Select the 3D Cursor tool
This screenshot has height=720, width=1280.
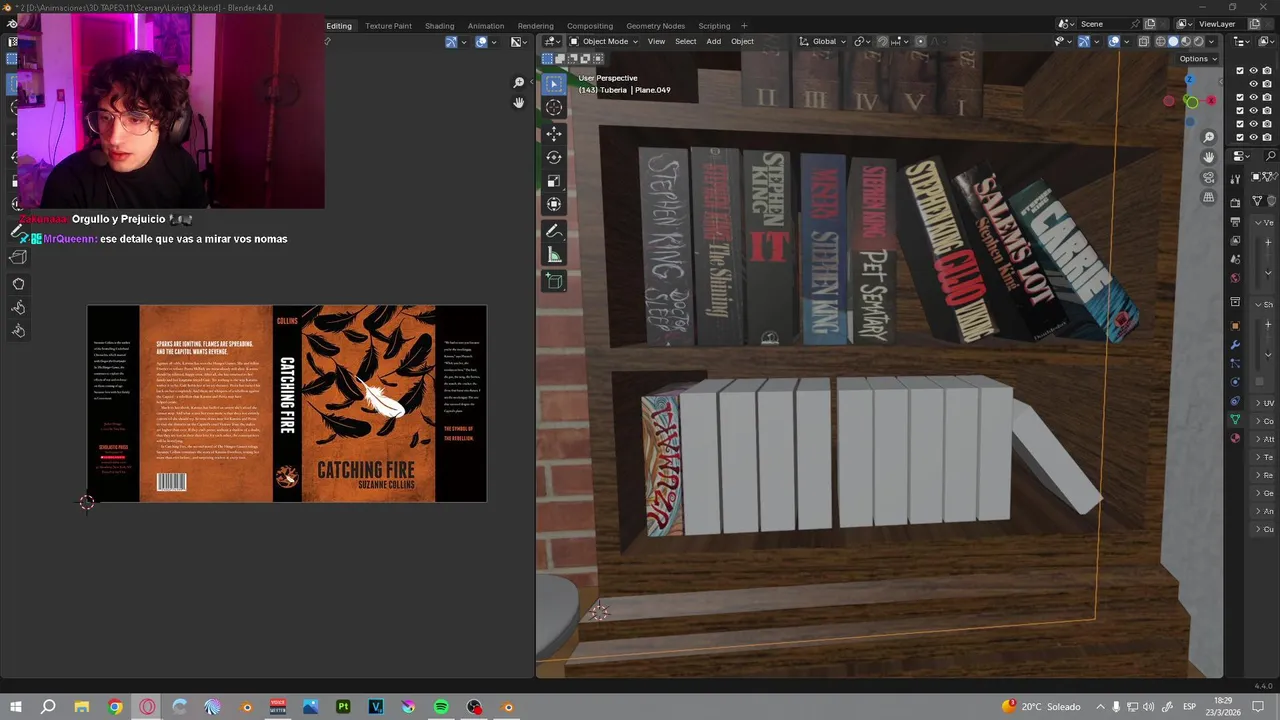tap(554, 107)
